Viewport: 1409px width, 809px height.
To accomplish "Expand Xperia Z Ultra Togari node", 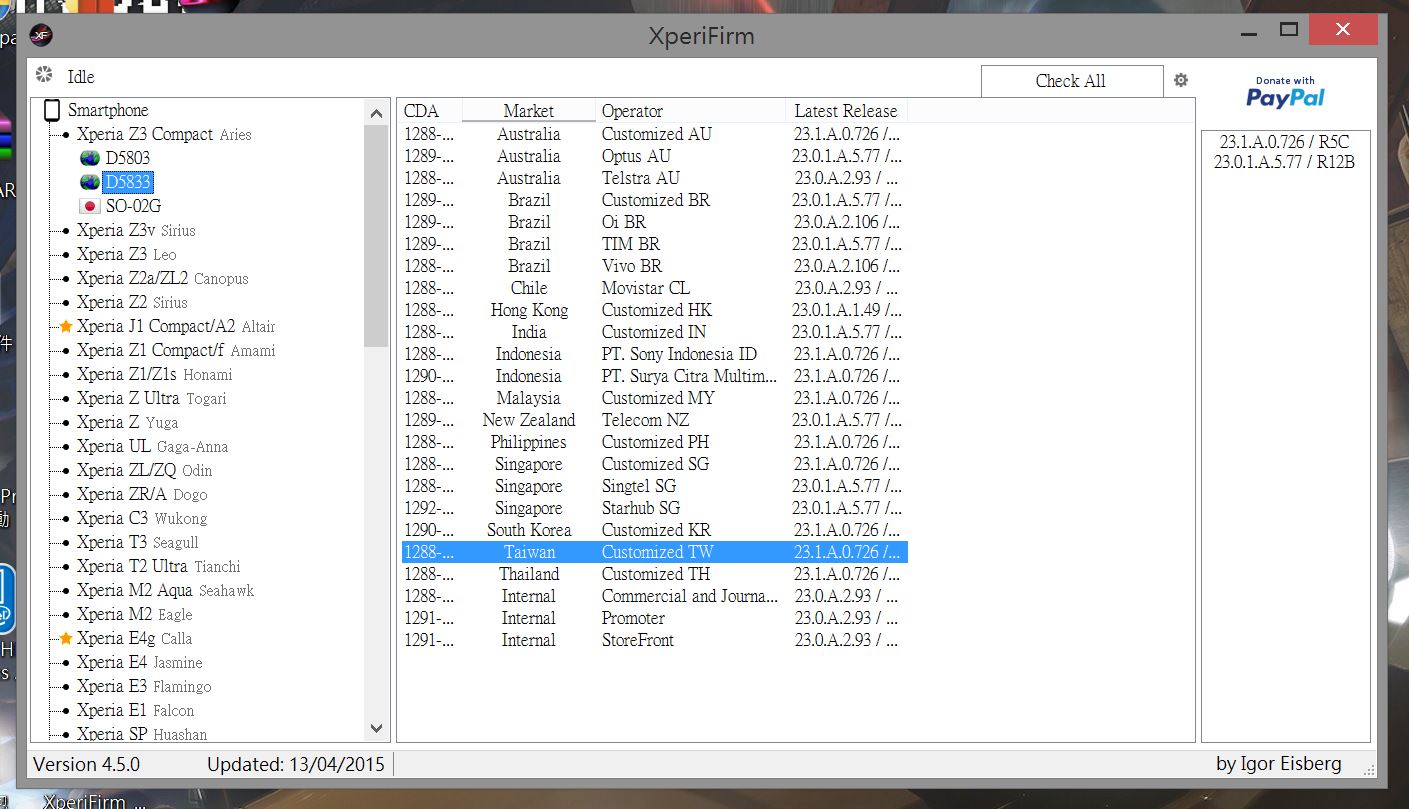I will pos(66,399).
